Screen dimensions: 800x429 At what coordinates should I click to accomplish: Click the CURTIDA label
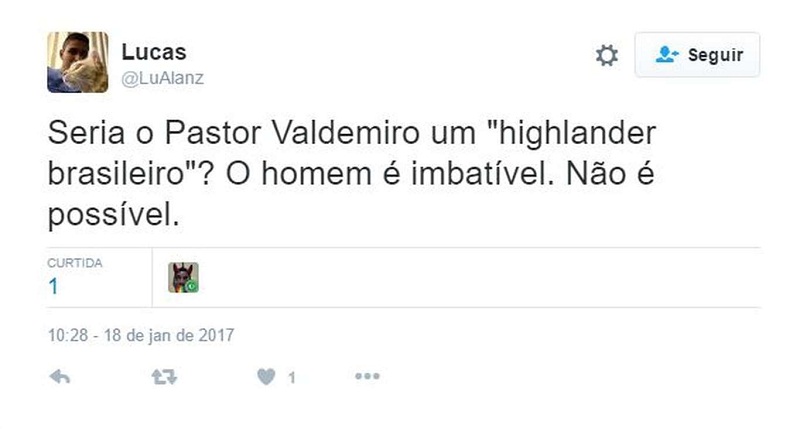[74, 263]
